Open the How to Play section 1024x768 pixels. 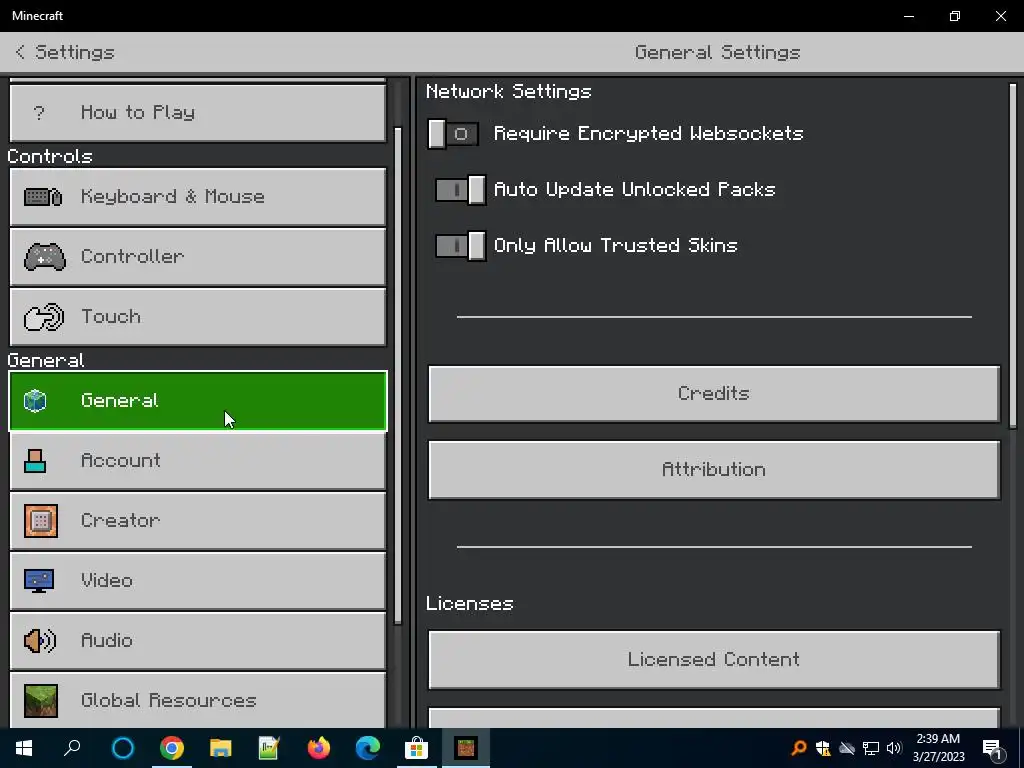pyautogui.click(x=198, y=112)
